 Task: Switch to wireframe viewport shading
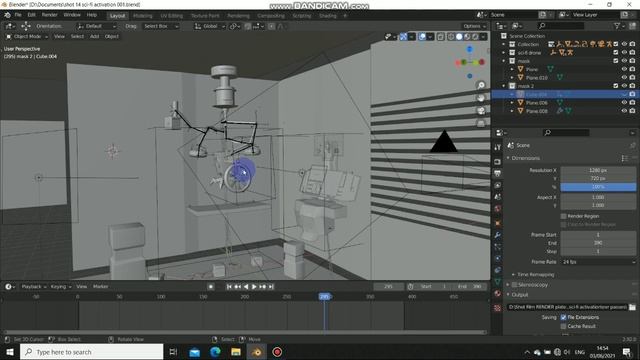coord(451,37)
